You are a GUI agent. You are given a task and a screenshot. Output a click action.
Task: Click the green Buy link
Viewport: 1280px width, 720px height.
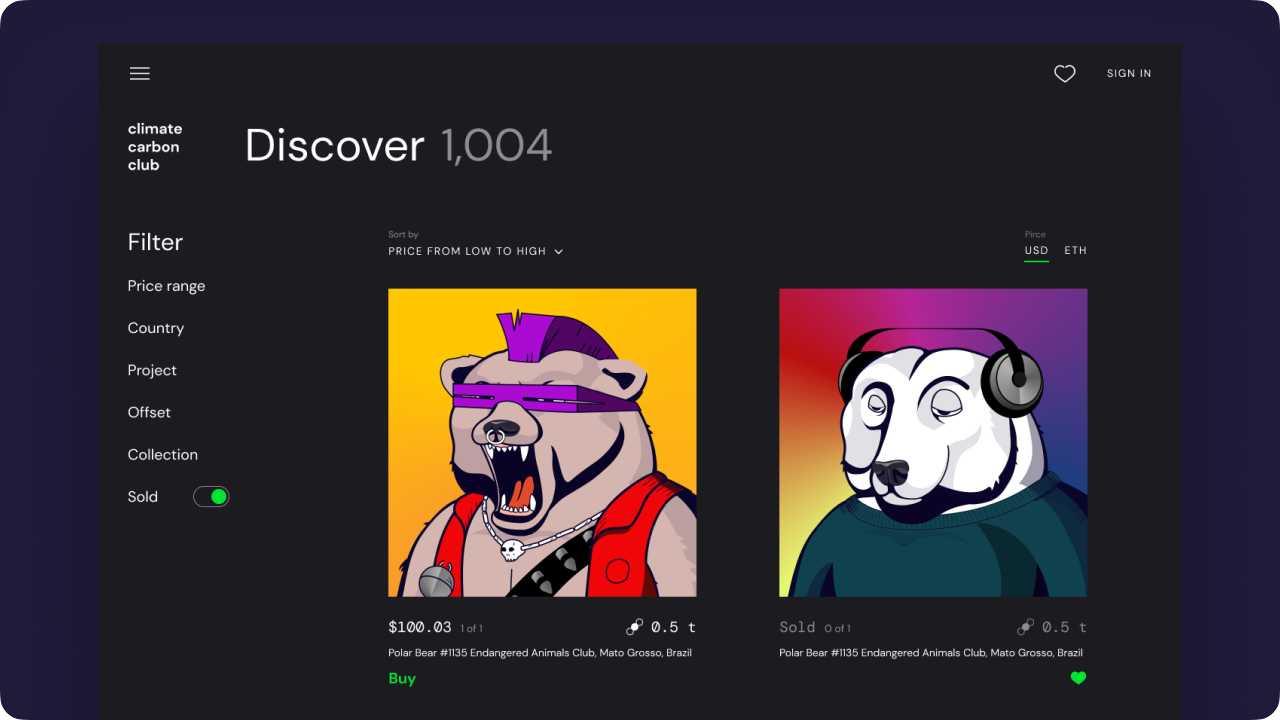pyautogui.click(x=402, y=678)
